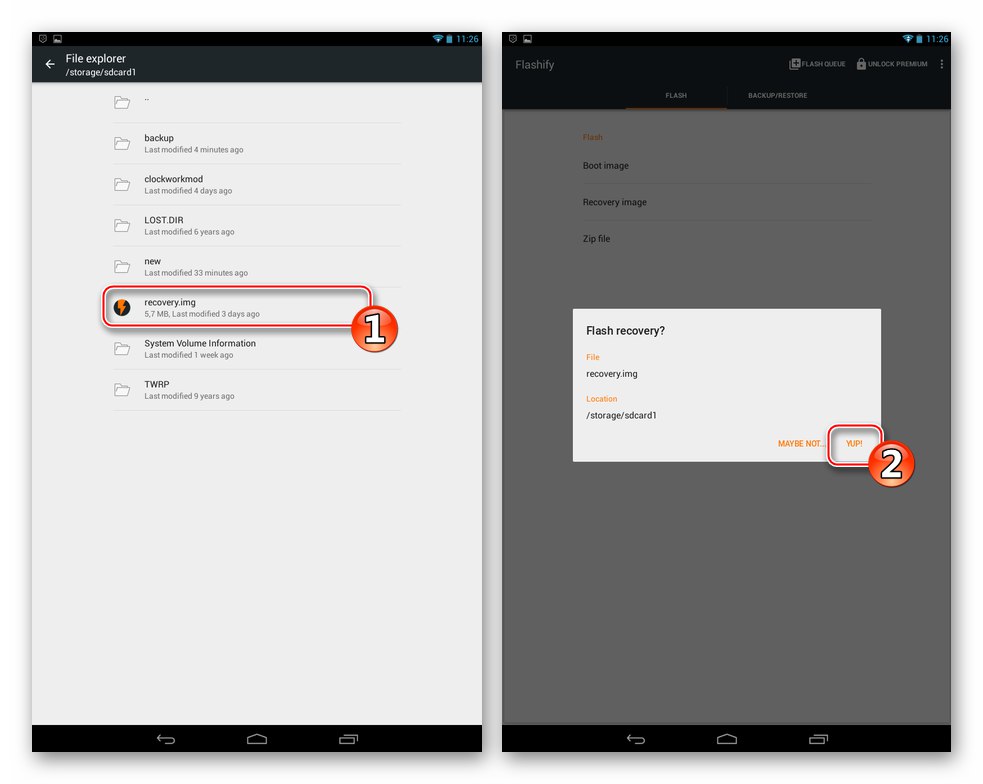Click the folder icon beside new
Screen dimensions: 983x784
122,267
